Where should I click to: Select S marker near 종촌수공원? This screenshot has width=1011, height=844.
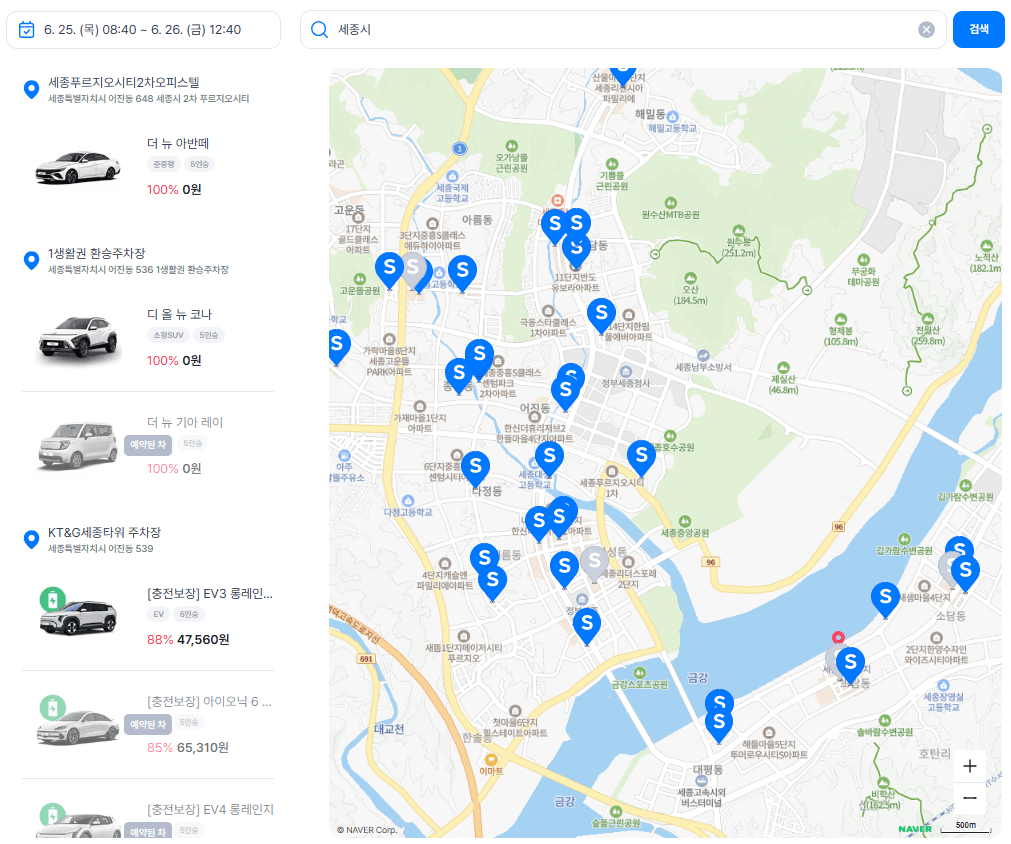coord(642,458)
